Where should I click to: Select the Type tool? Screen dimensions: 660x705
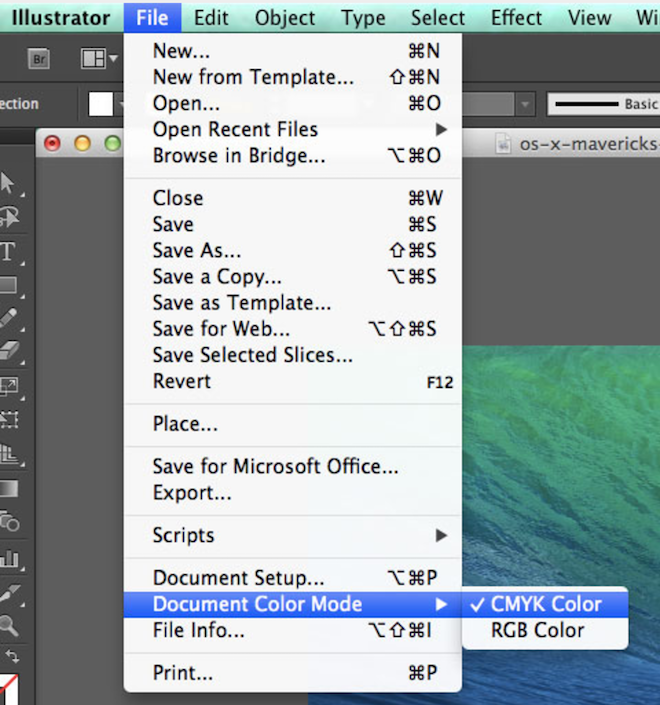8,251
